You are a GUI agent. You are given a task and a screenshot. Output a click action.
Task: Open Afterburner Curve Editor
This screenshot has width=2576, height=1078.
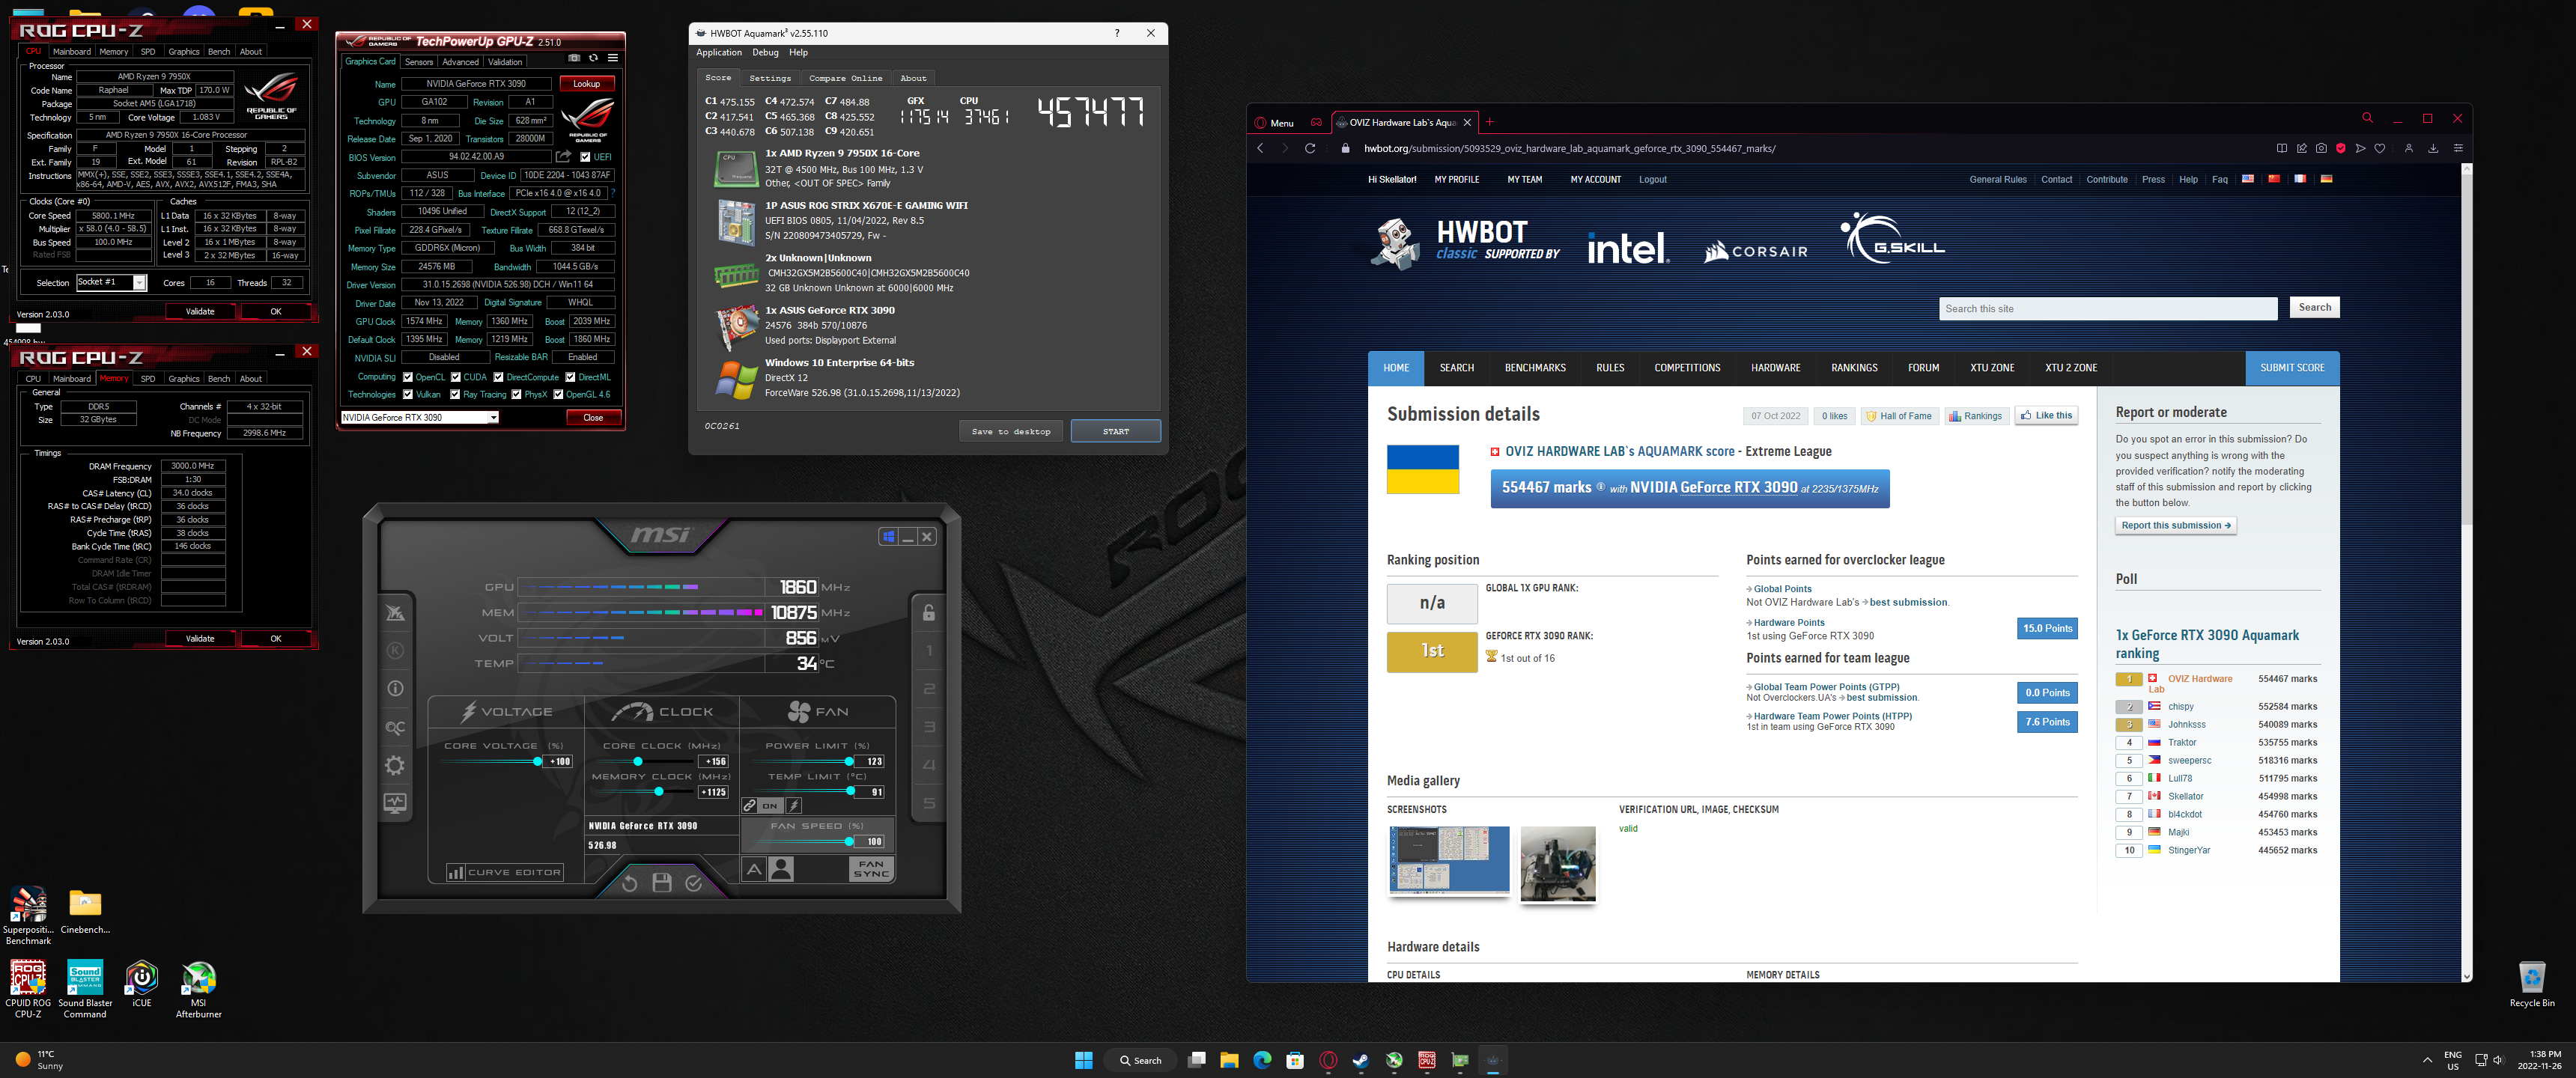pyautogui.click(x=504, y=872)
